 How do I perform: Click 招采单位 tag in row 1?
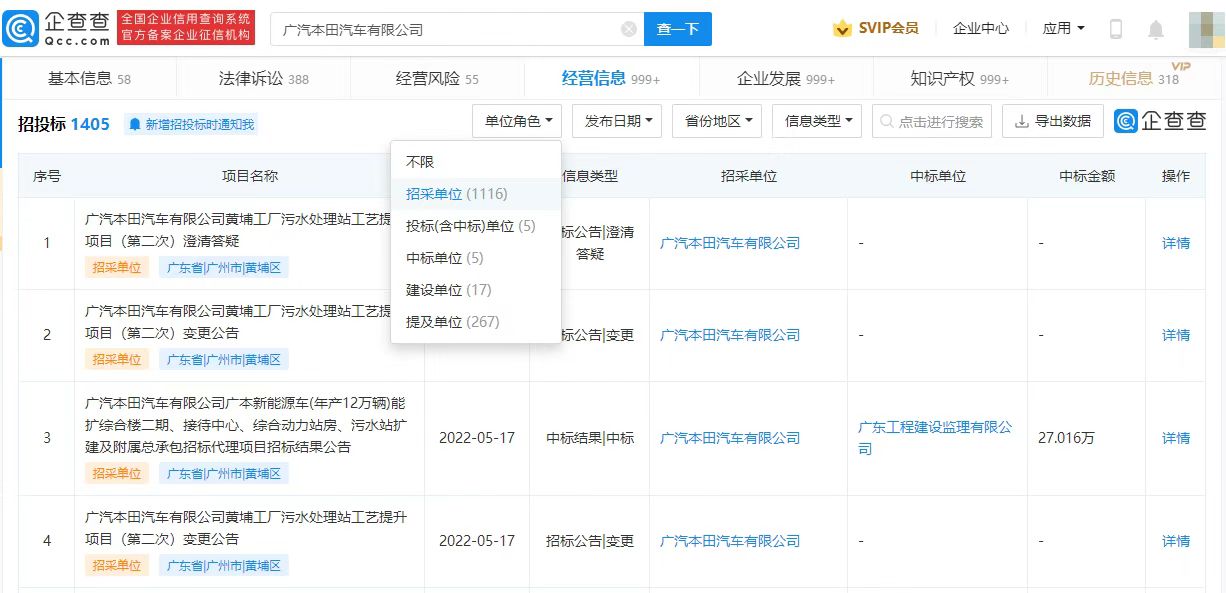(117, 268)
